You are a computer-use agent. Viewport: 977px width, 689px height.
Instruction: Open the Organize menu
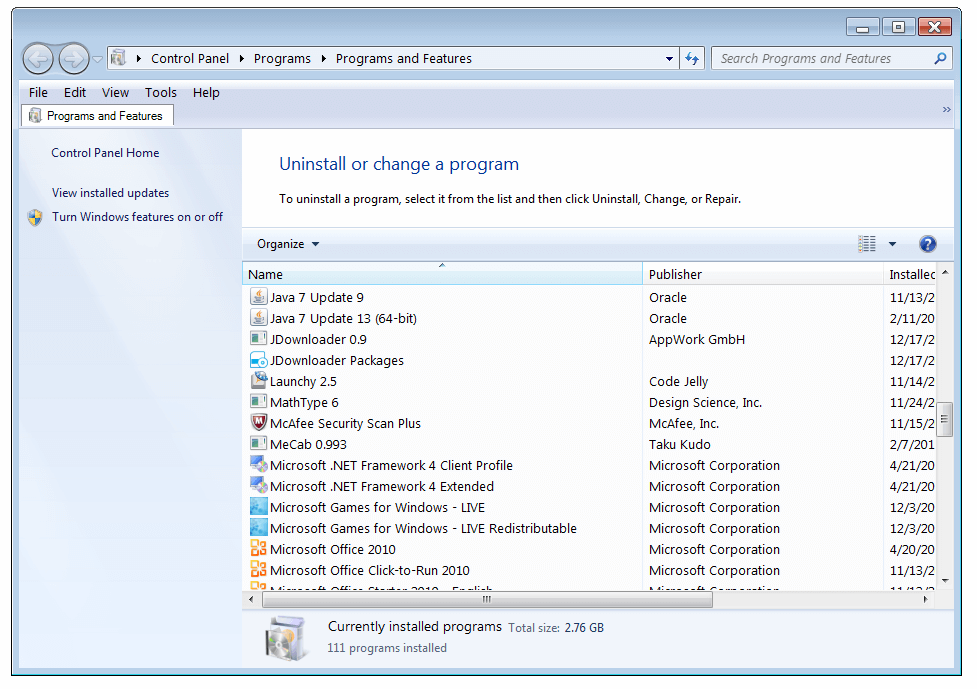(x=286, y=243)
